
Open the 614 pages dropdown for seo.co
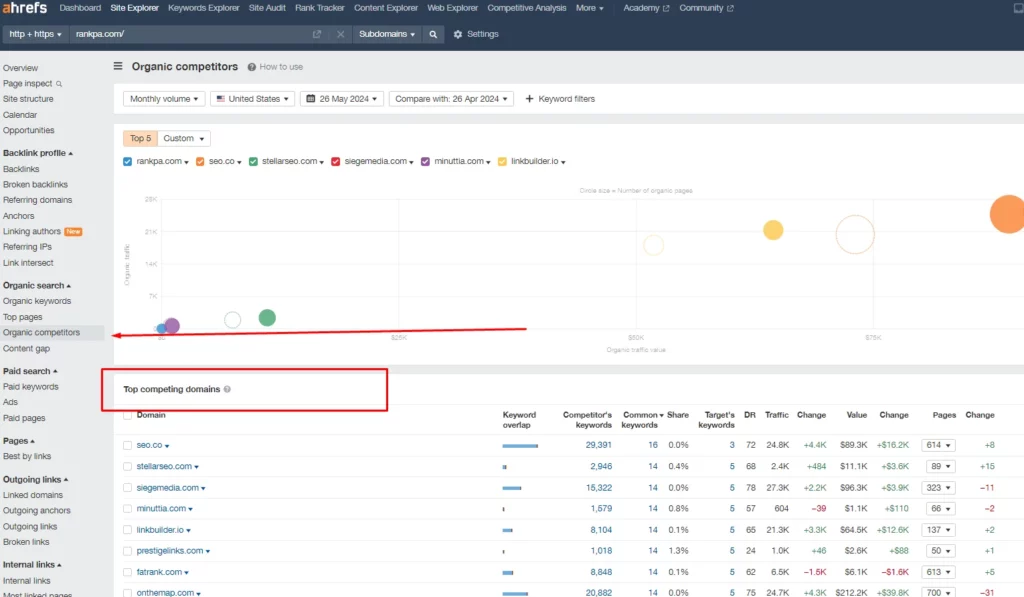(938, 445)
